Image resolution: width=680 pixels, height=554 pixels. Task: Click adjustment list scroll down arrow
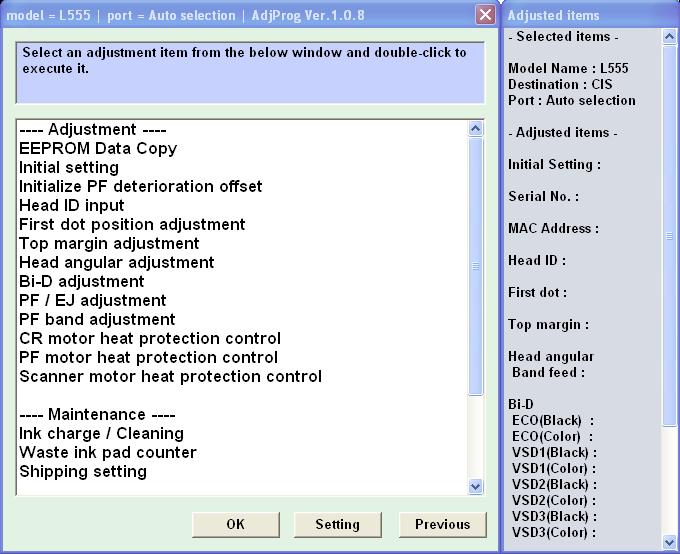pos(476,486)
